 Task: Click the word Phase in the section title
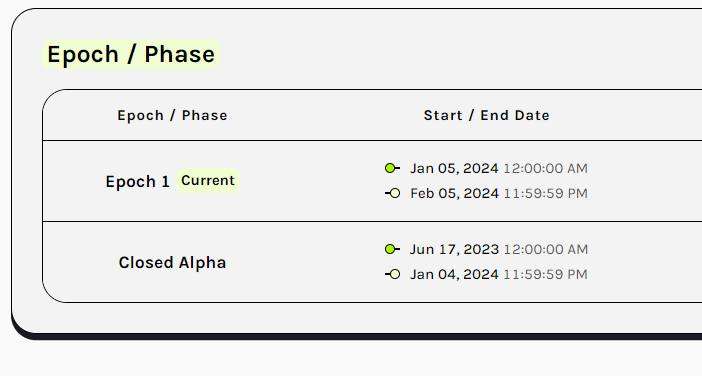click(x=180, y=55)
